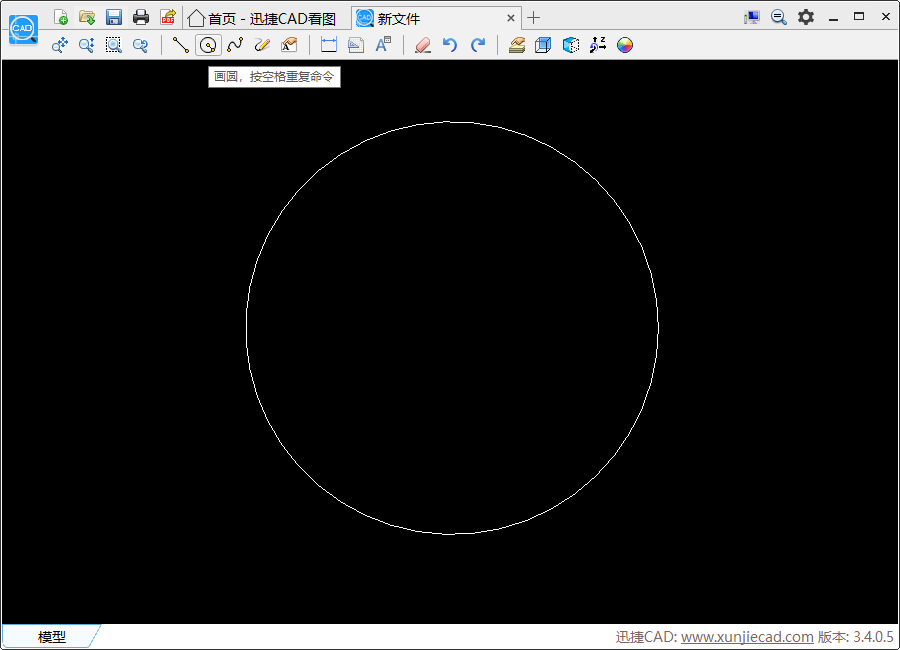This screenshot has width=900, height=650.
Task: Select the eraser tool
Action: point(423,45)
